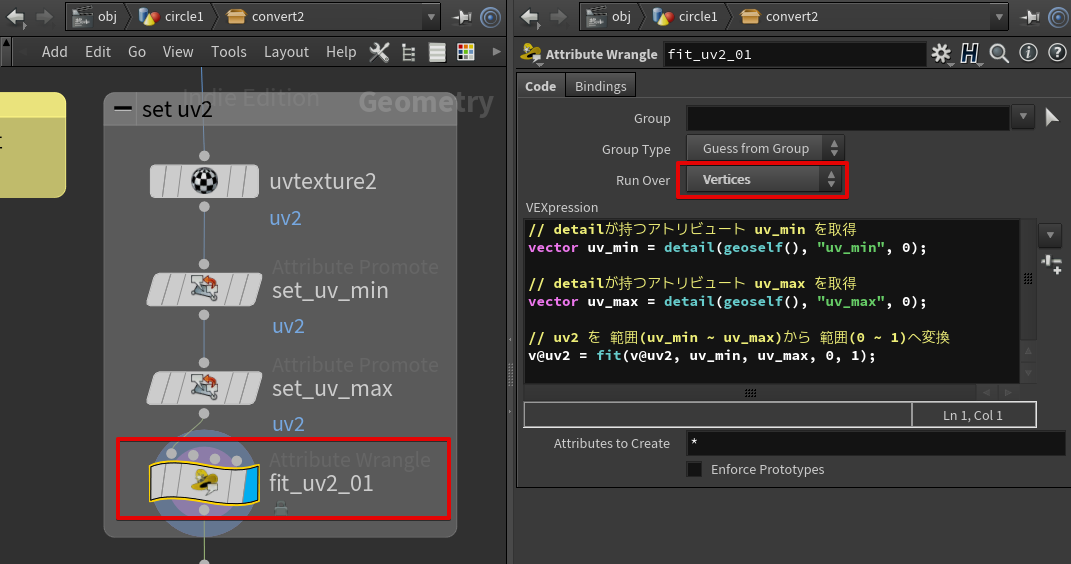
Task: Switch to the Code tab
Action: 540,86
